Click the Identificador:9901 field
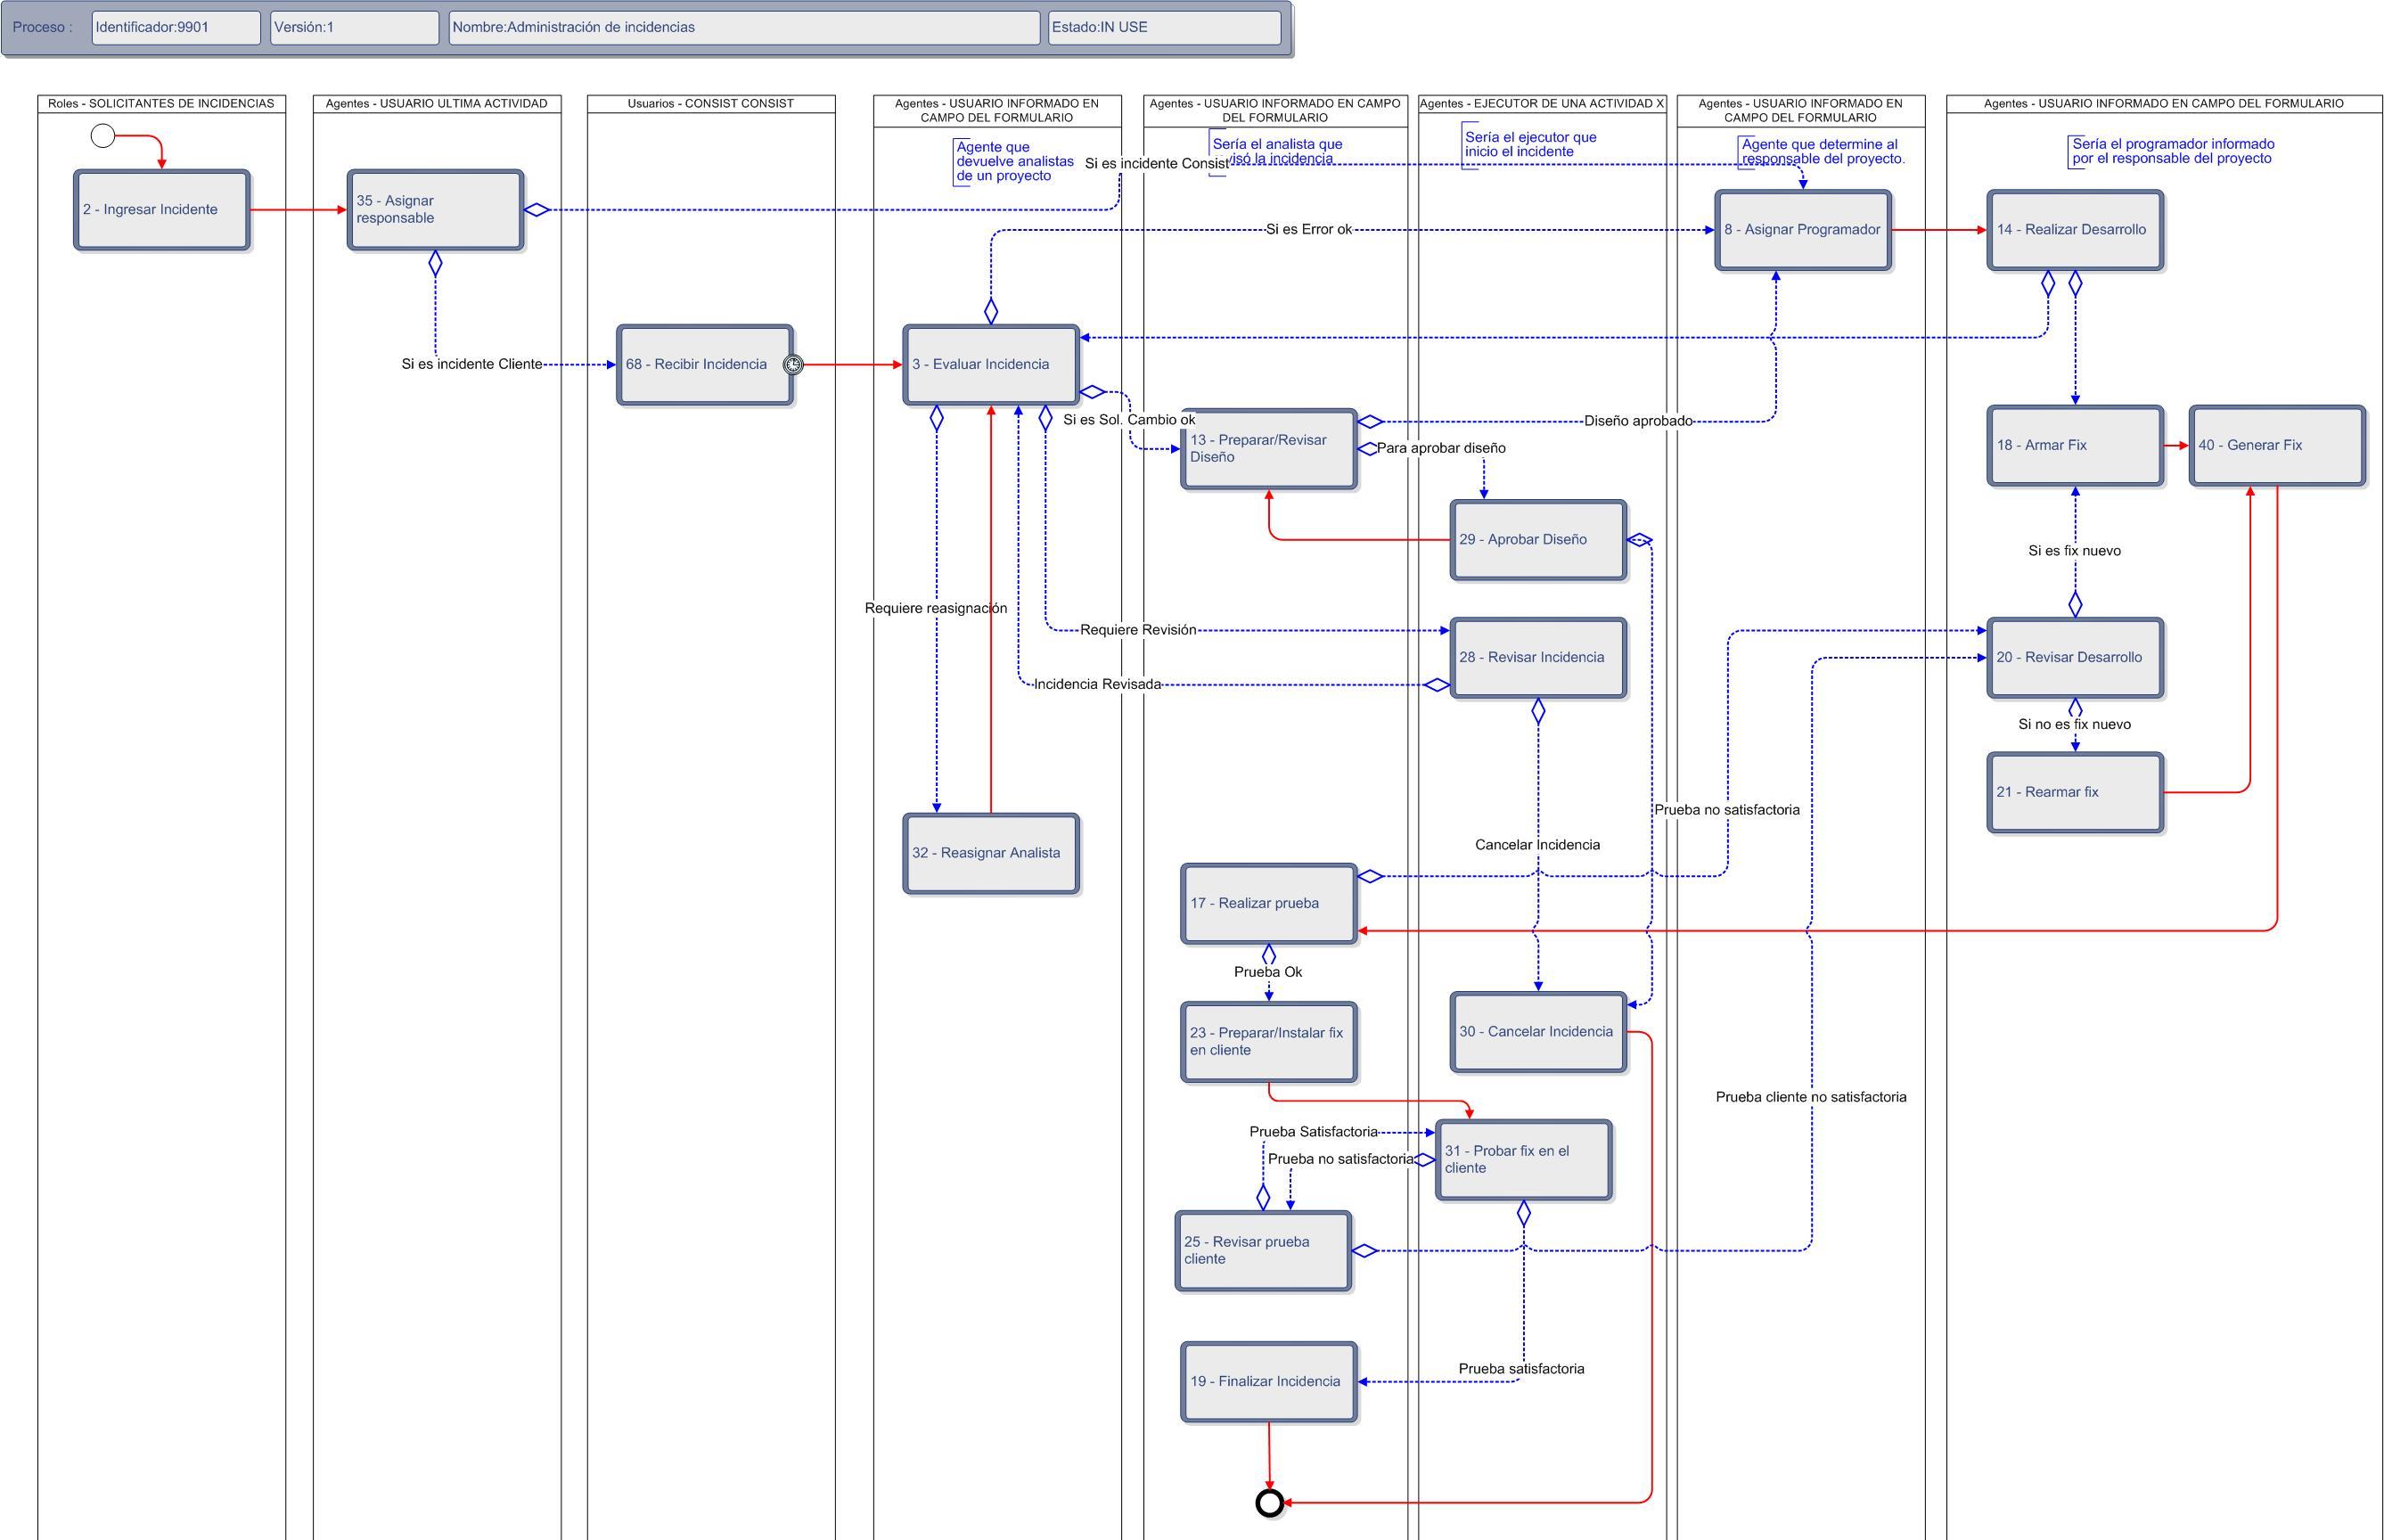2384x1540 pixels. (176, 28)
